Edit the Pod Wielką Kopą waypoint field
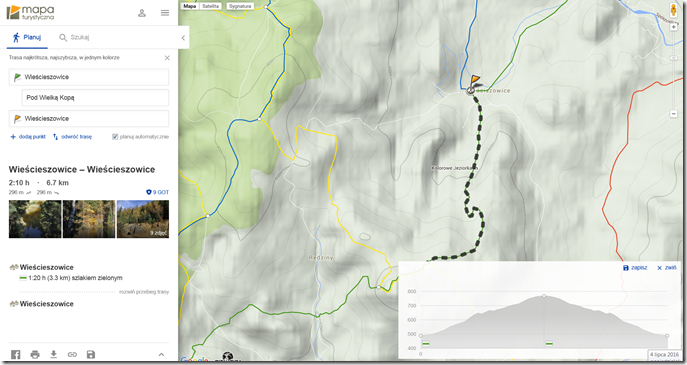Screen dimensions: 687x365 pyautogui.click(x=95, y=98)
